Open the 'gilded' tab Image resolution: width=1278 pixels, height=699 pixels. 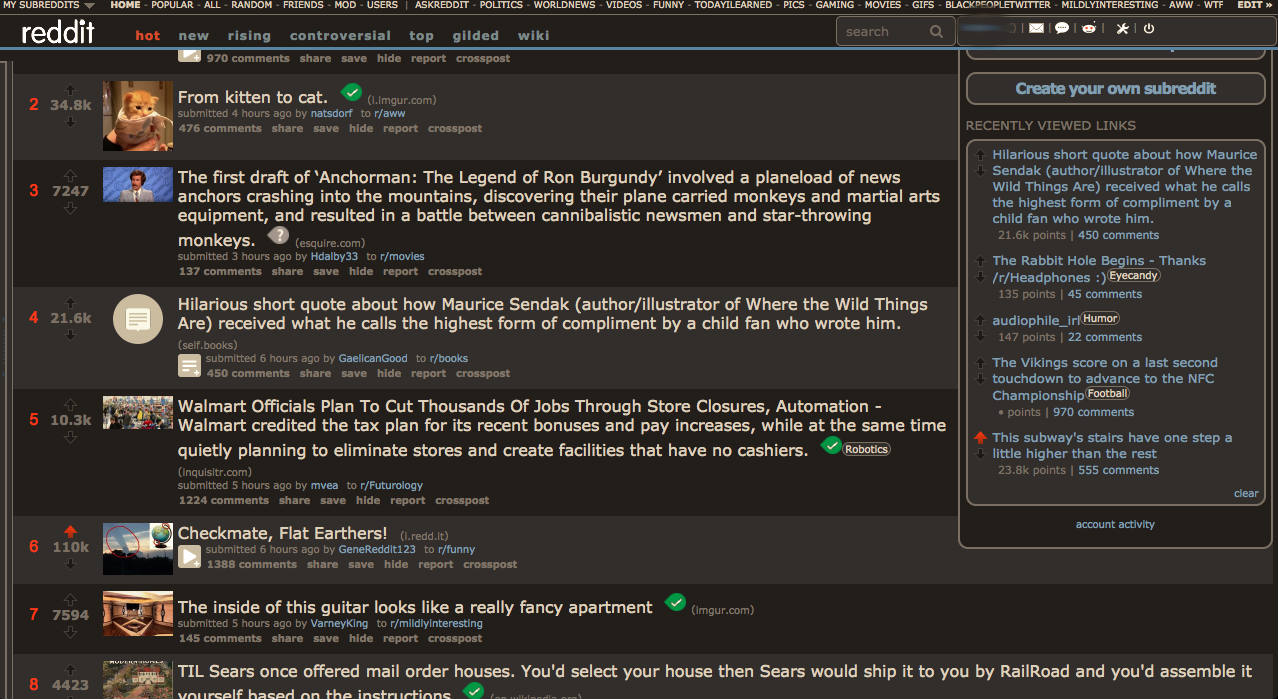(x=476, y=35)
